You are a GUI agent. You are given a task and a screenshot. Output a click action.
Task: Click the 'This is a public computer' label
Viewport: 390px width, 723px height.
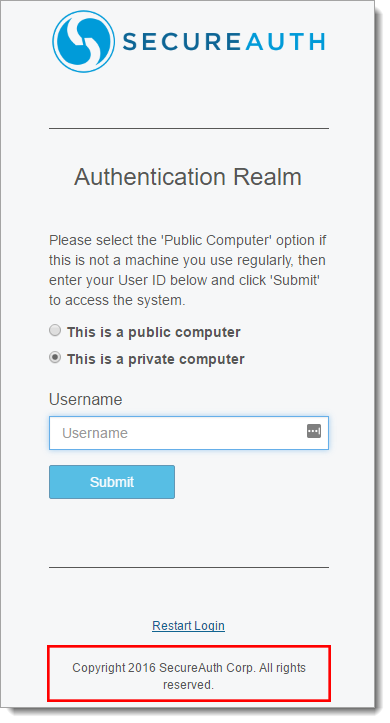coord(154,332)
